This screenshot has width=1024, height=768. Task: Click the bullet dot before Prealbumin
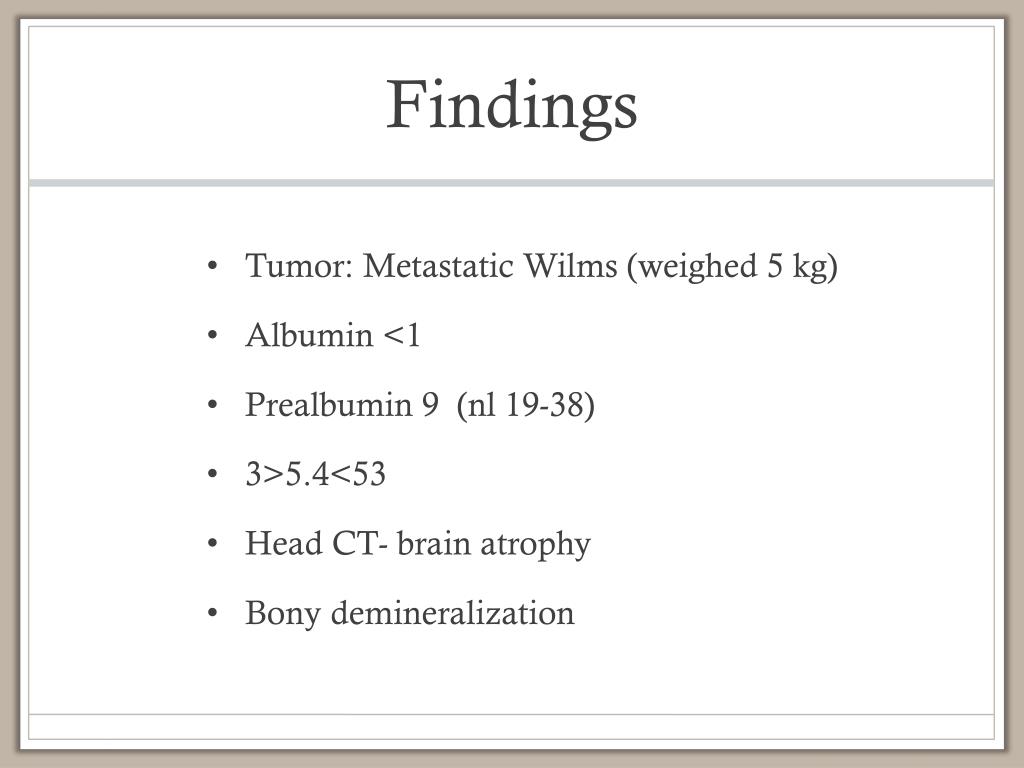tap(212, 405)
